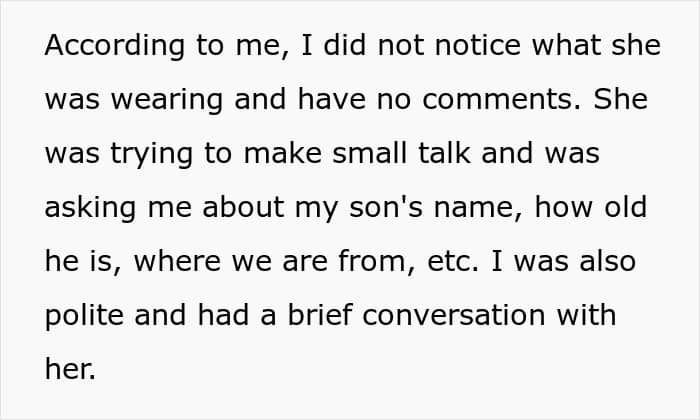The image size is (700, 420).
Task: Click the word "from," in fifth line
Action: 377,262
